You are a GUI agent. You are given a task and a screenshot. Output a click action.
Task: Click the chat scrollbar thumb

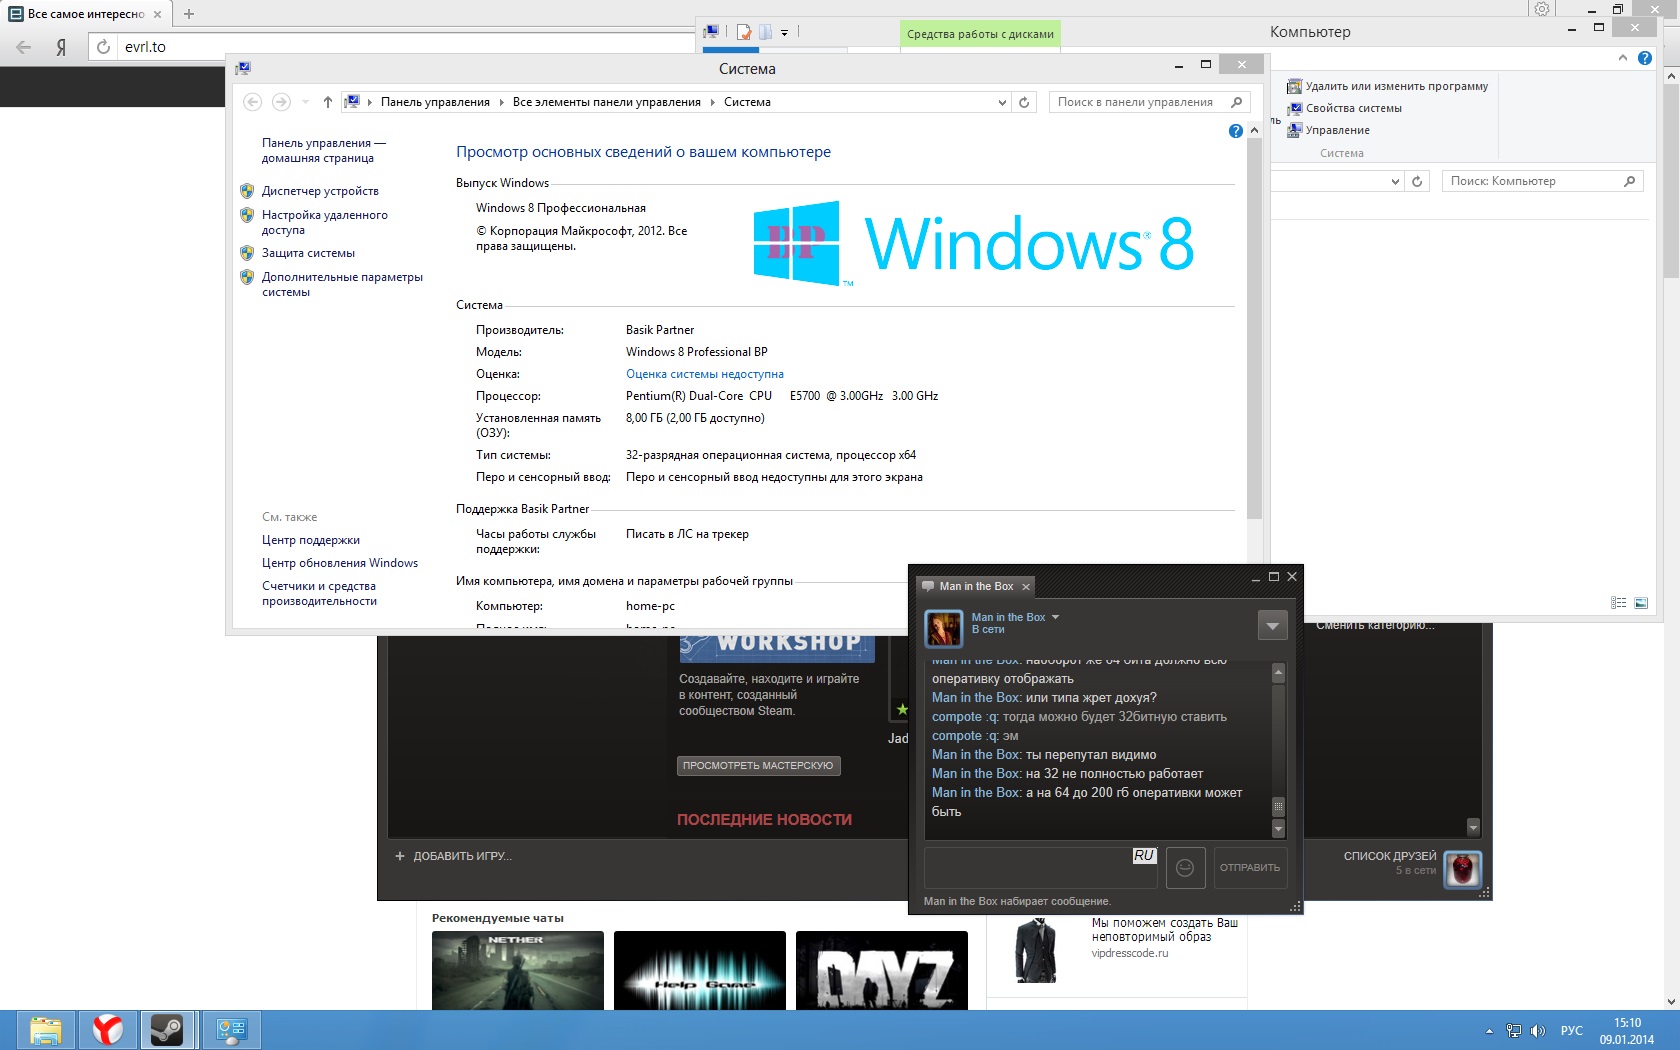click(1278, 807)
